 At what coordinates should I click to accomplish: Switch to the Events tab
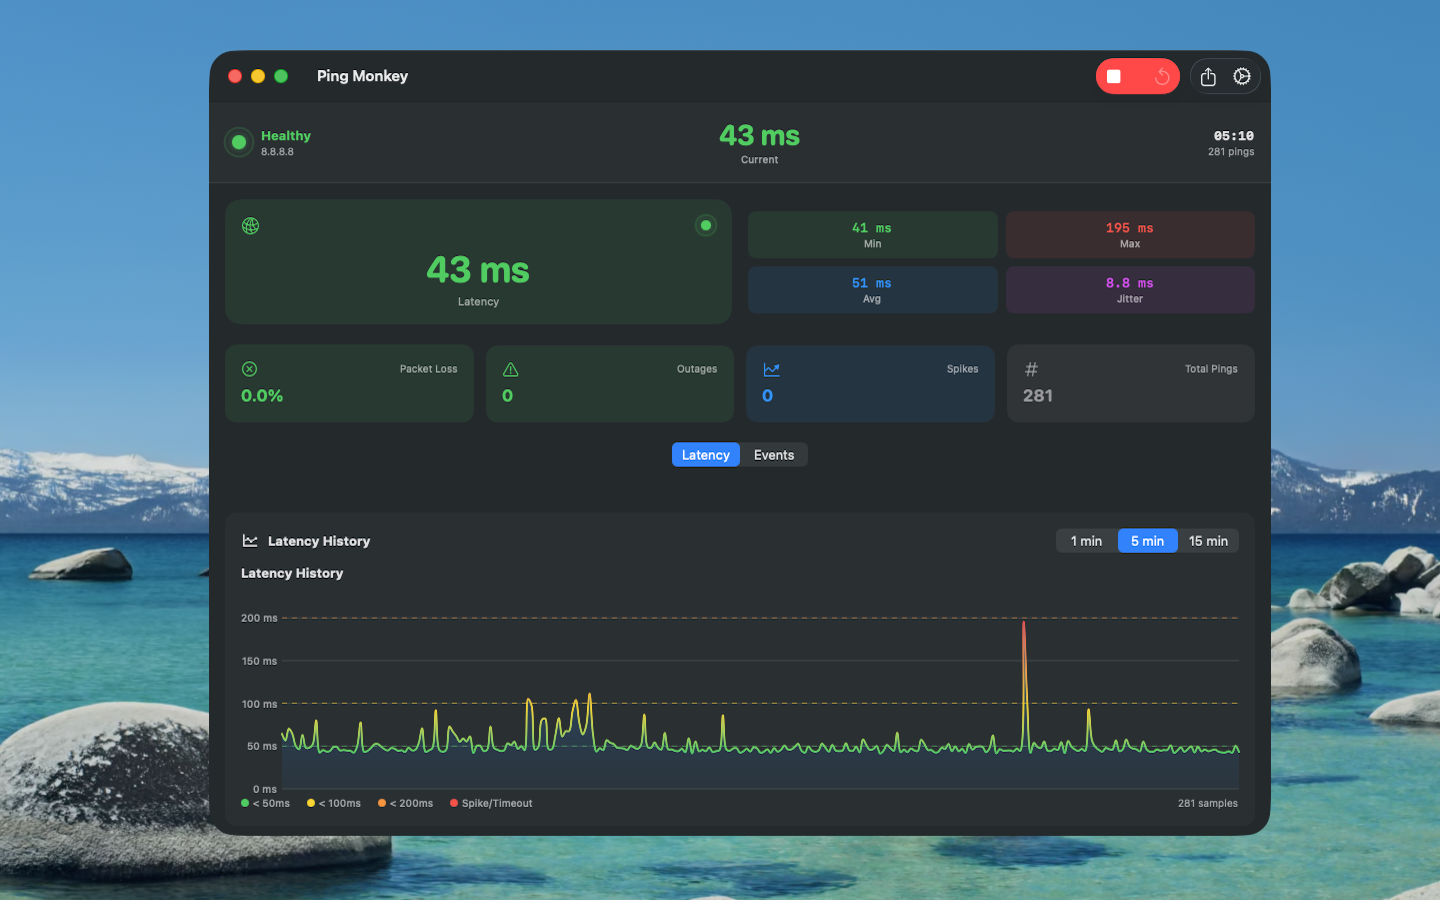click(773, 454)
